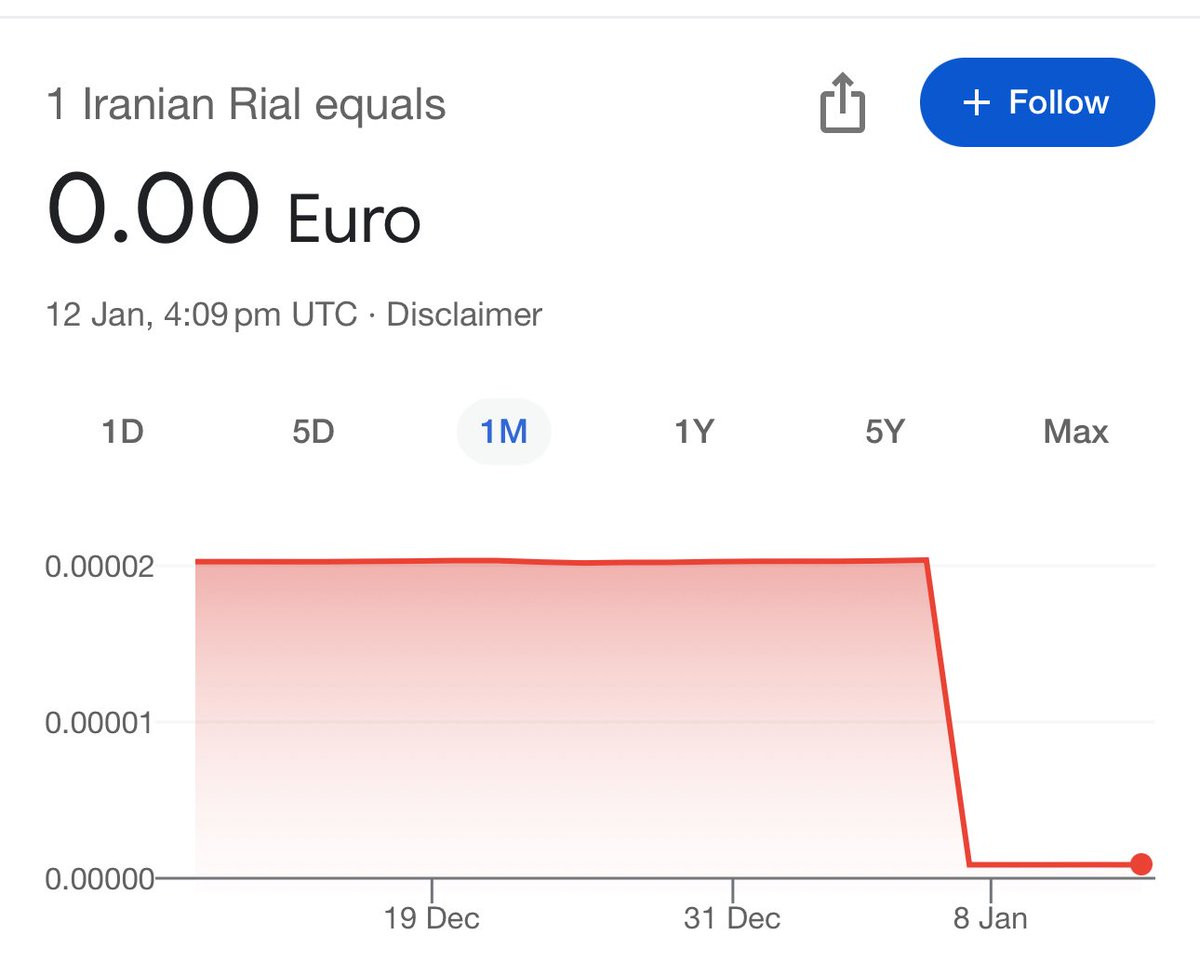Click the 0.00000 y-axis label

[100, 878]
